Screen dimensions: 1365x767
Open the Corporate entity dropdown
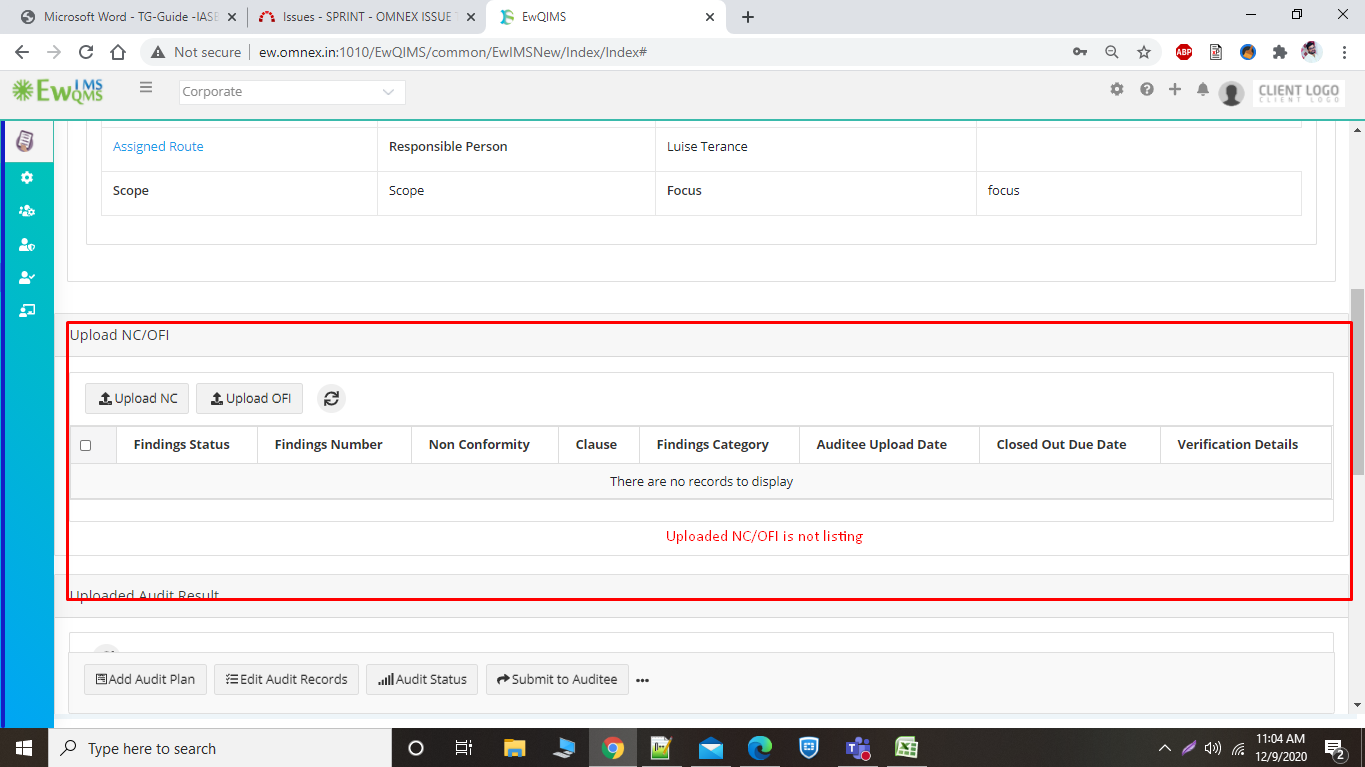pyautogui.click(x=292, y=91)
